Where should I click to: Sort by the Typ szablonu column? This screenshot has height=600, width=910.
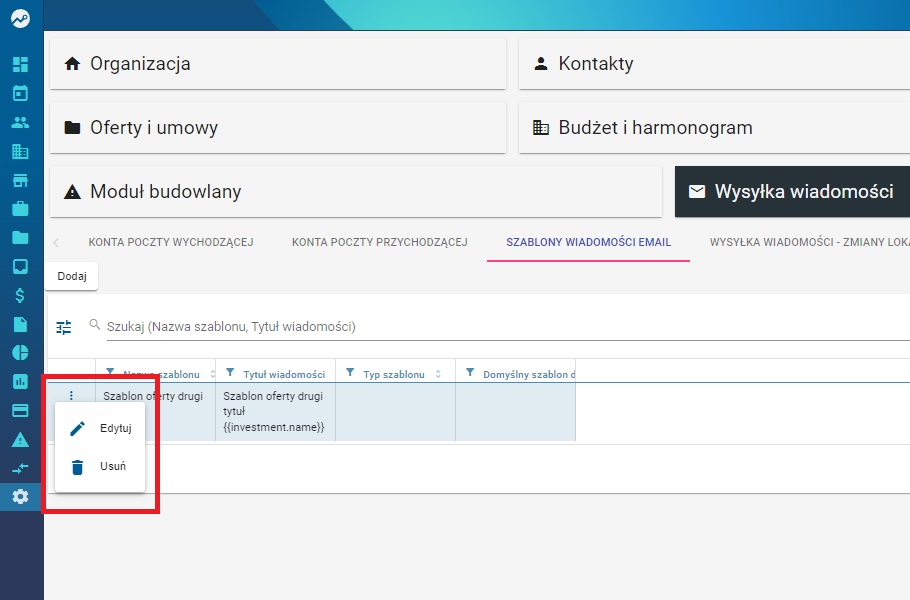click(x=438, y=374)
